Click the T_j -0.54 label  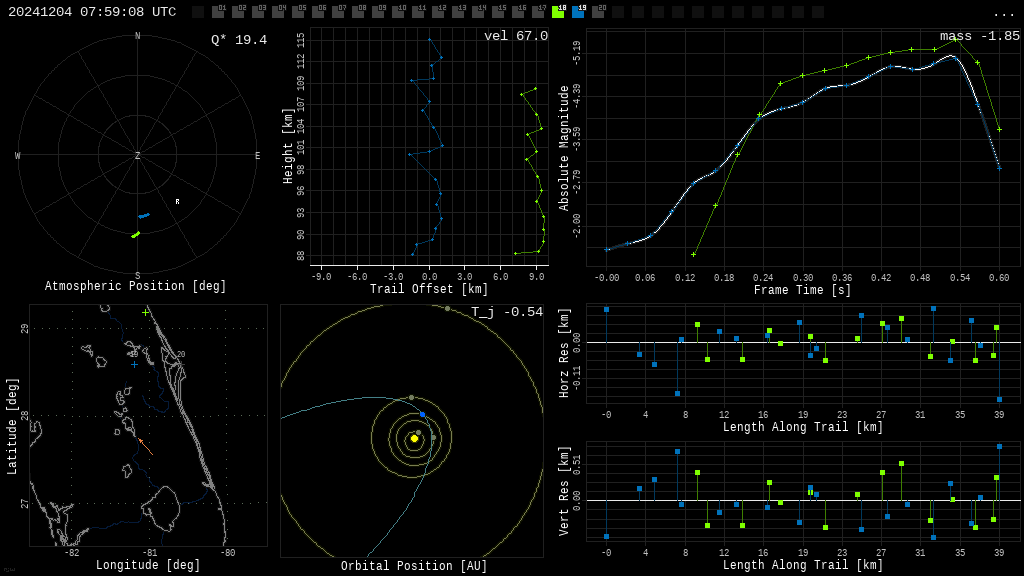(x=507, y=312)
